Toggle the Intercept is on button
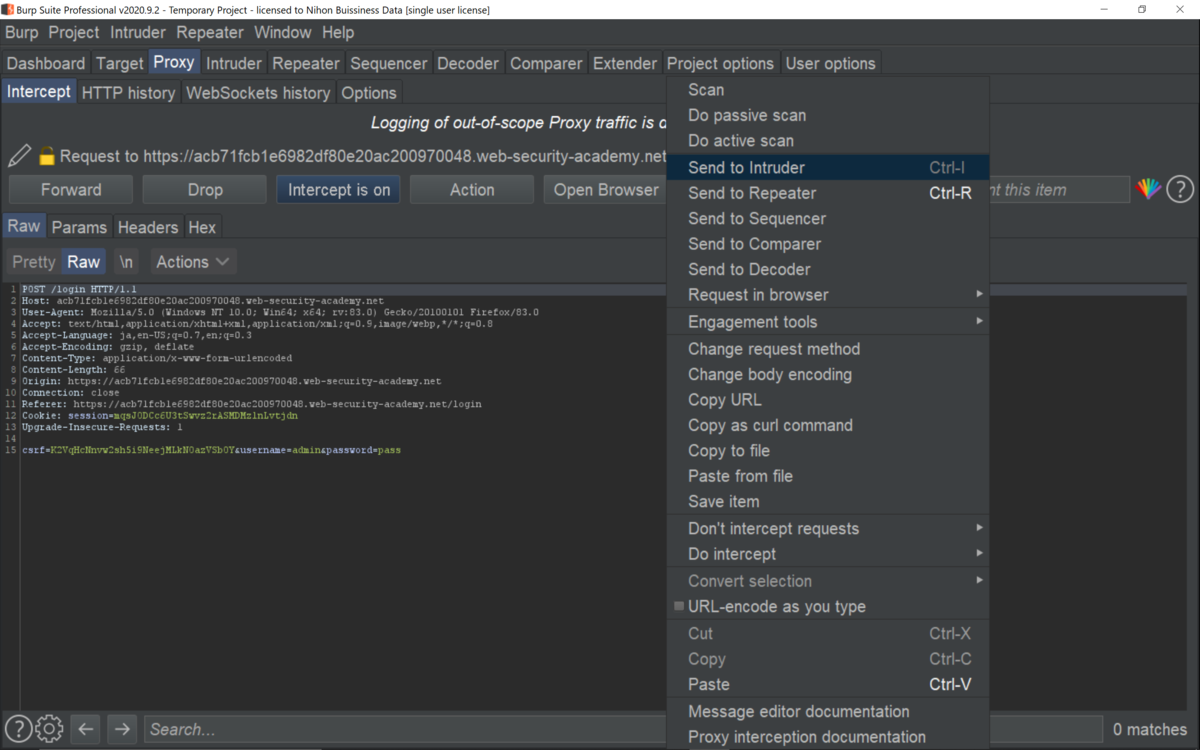This screenshot has height=750, width=1200. [x=339, y=189]
